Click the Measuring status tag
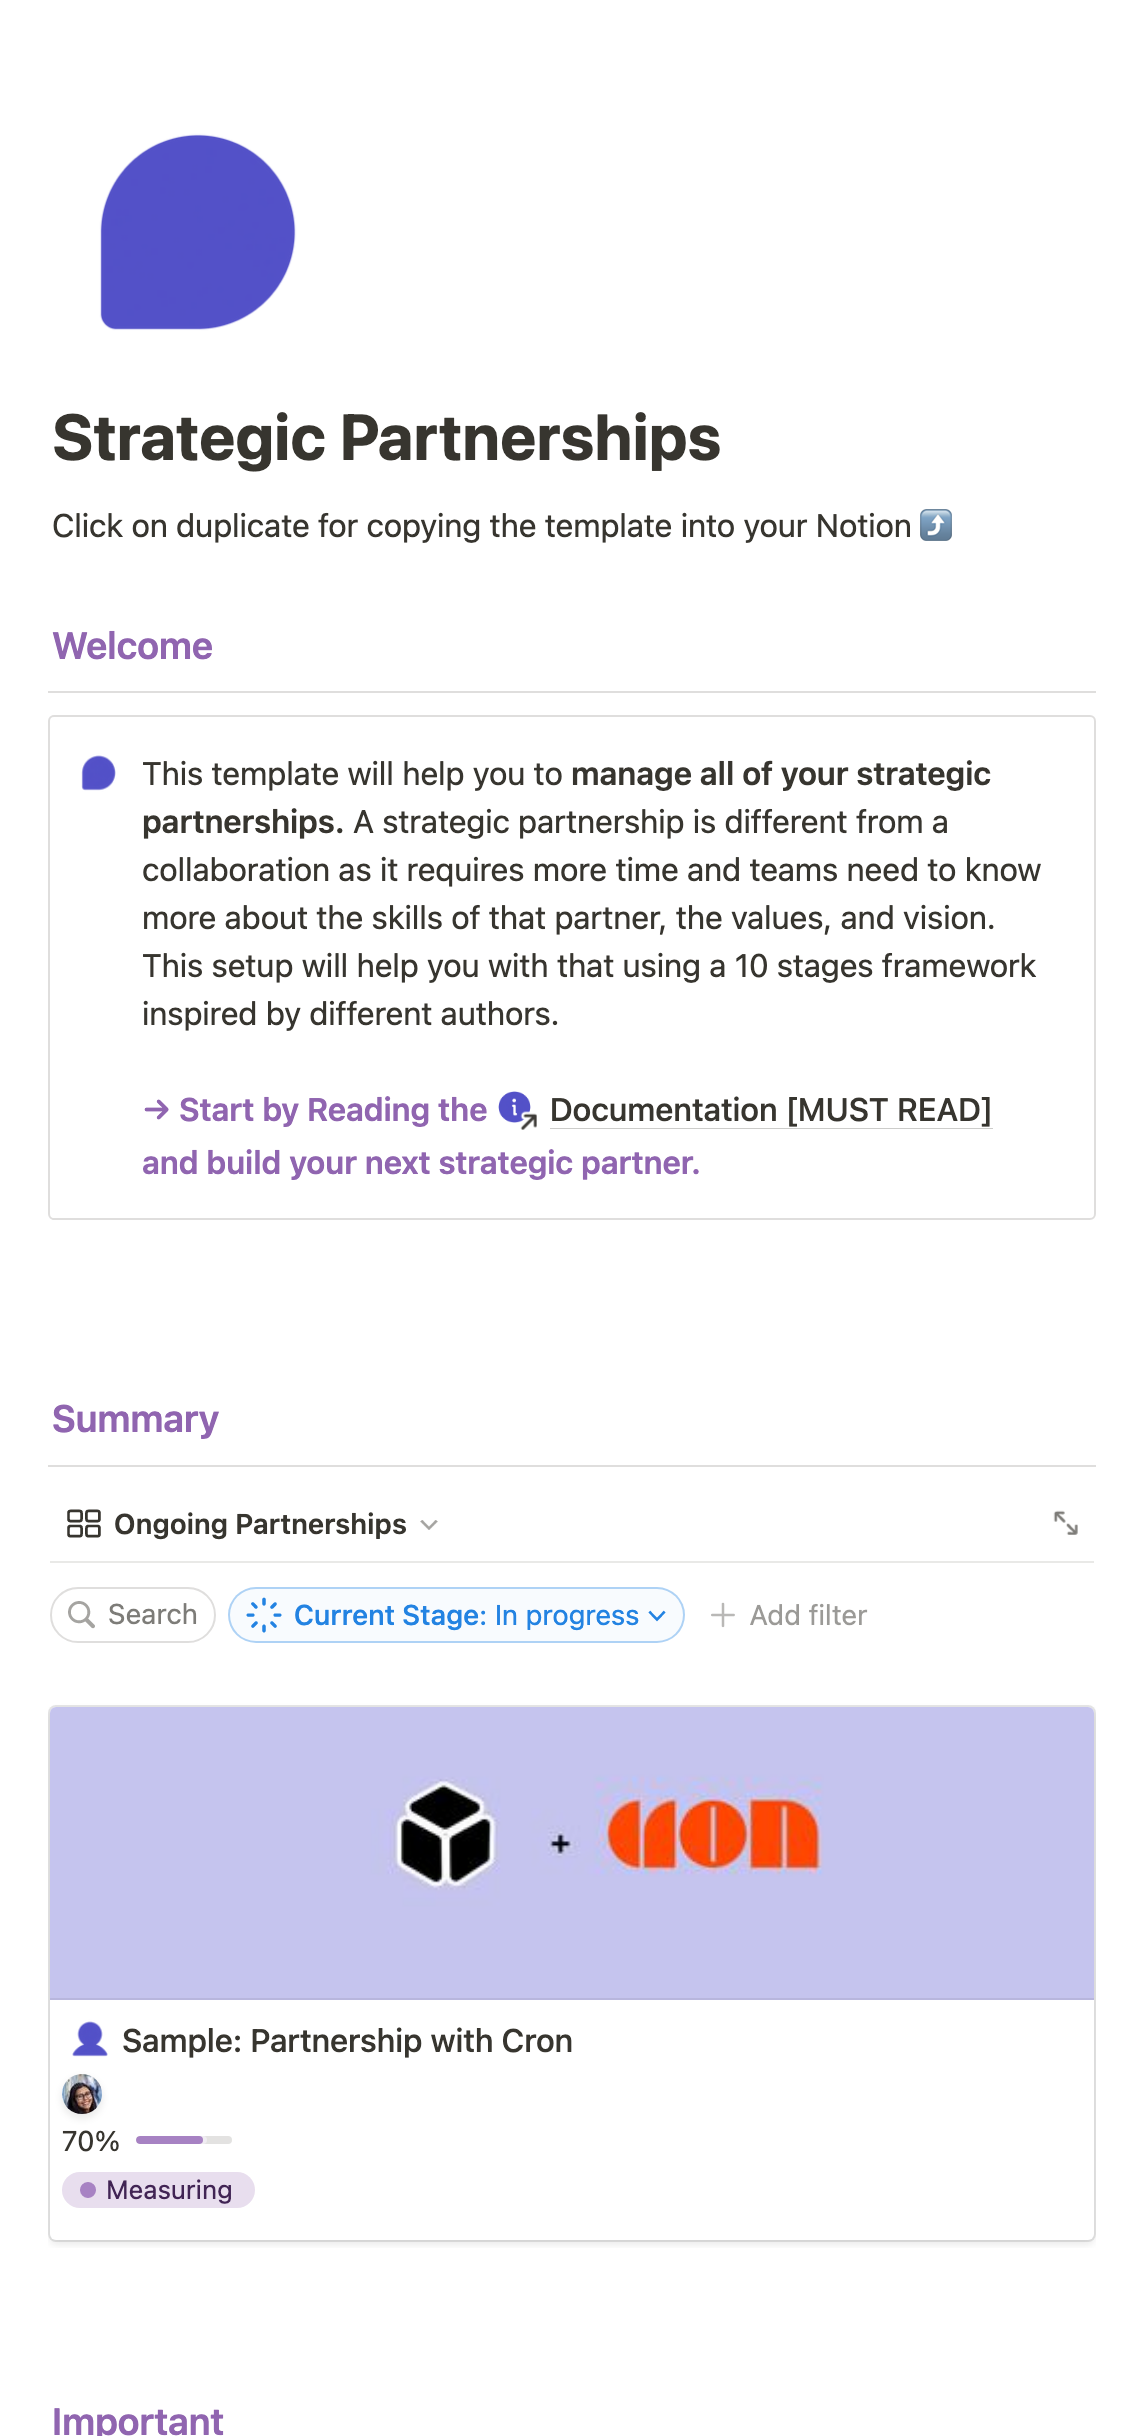This screenshot has height=2436, width=1125. (158, 2189)
